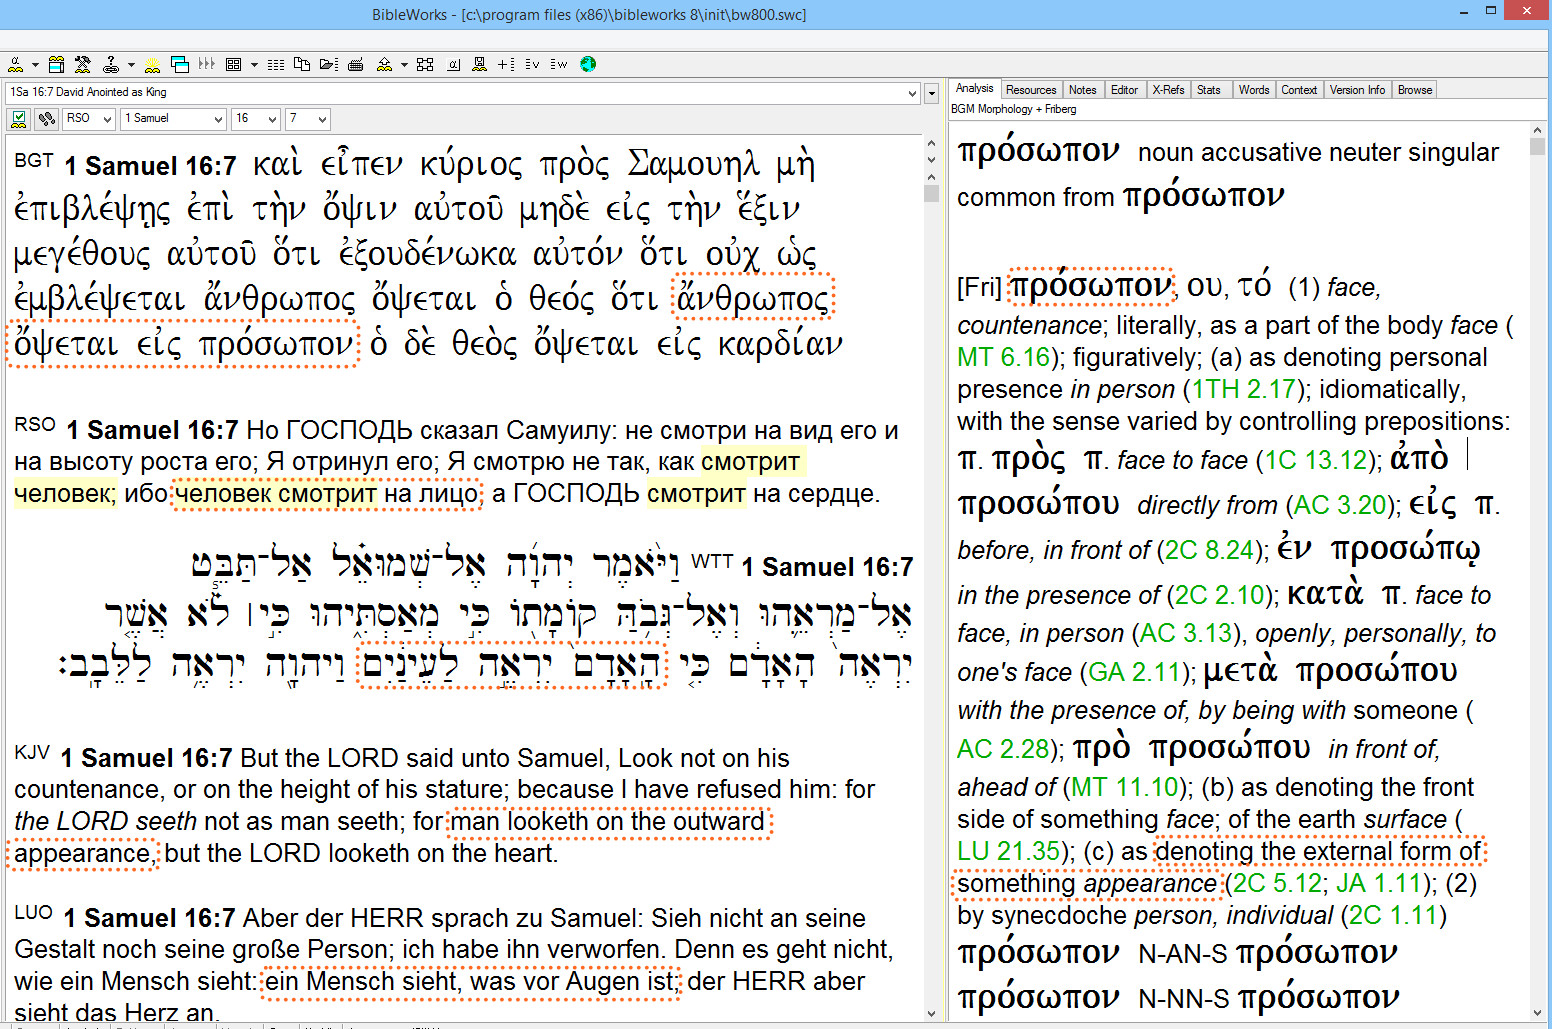Open the chapter 16 dropdown
Screen dimensions: 1552x1029
[x=272, y=119]
